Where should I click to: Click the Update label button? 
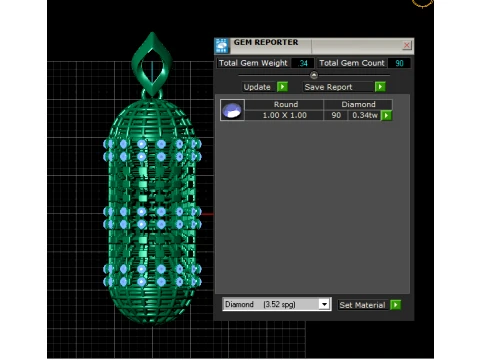(x=257, y=87)
